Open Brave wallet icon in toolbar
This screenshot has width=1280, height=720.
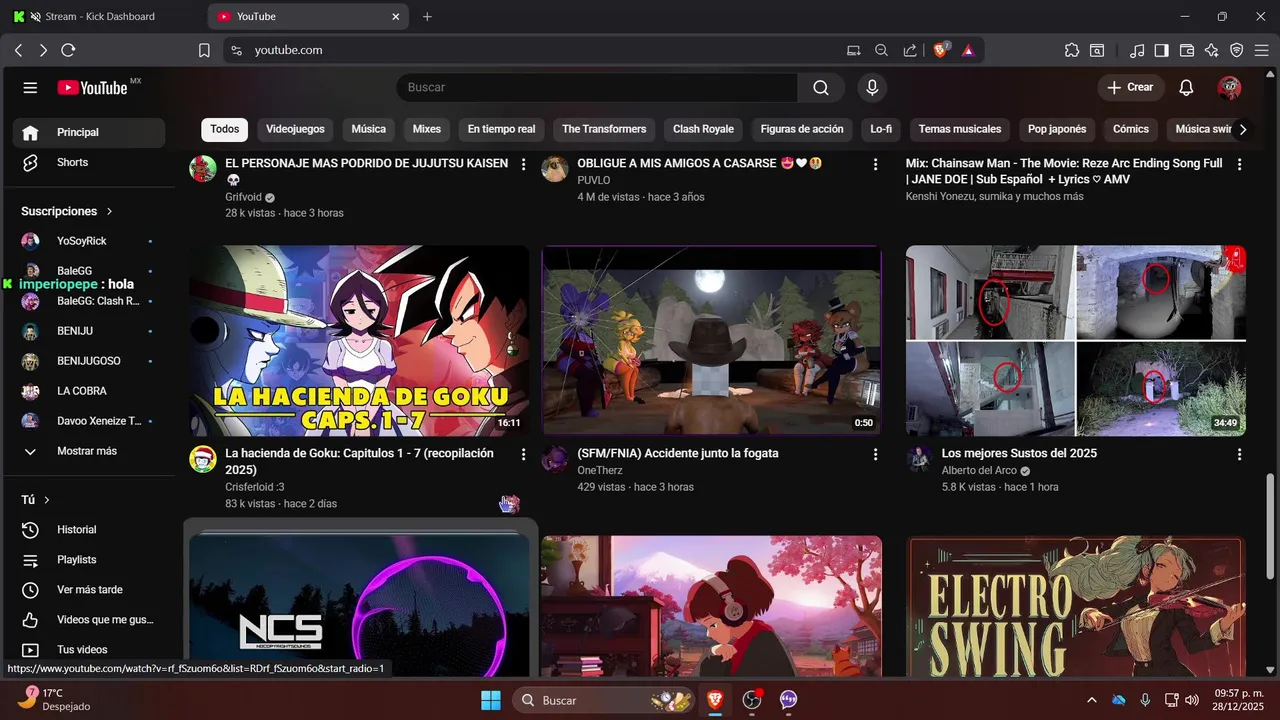(x=1187, y=50)
